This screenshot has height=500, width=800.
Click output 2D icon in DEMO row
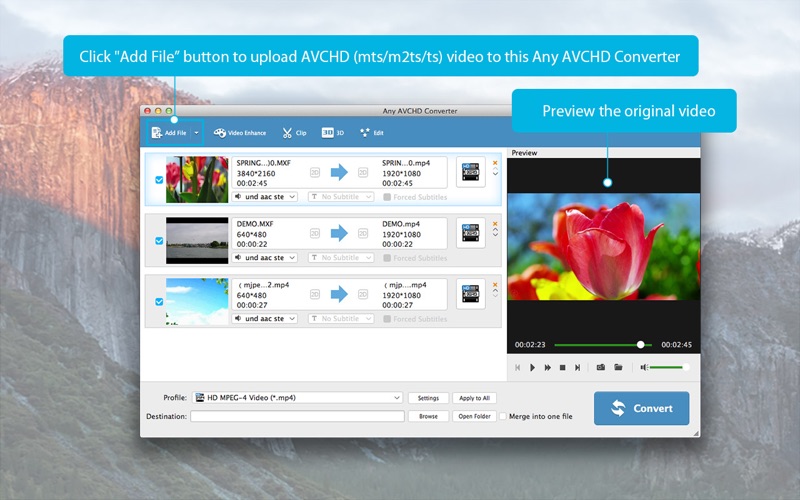363,233
